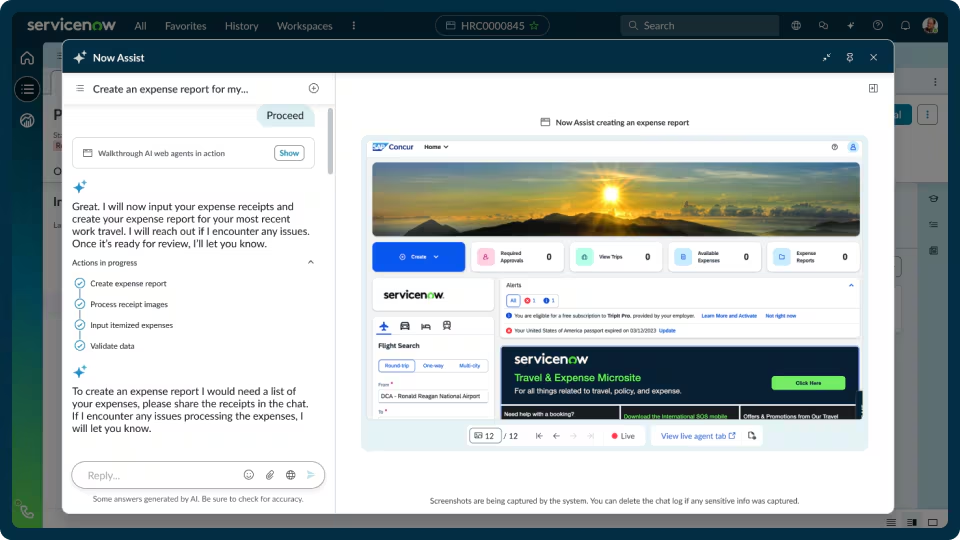Favorite HRC0000845 with the star icon
960x540 pixels.
pos(534,26)
